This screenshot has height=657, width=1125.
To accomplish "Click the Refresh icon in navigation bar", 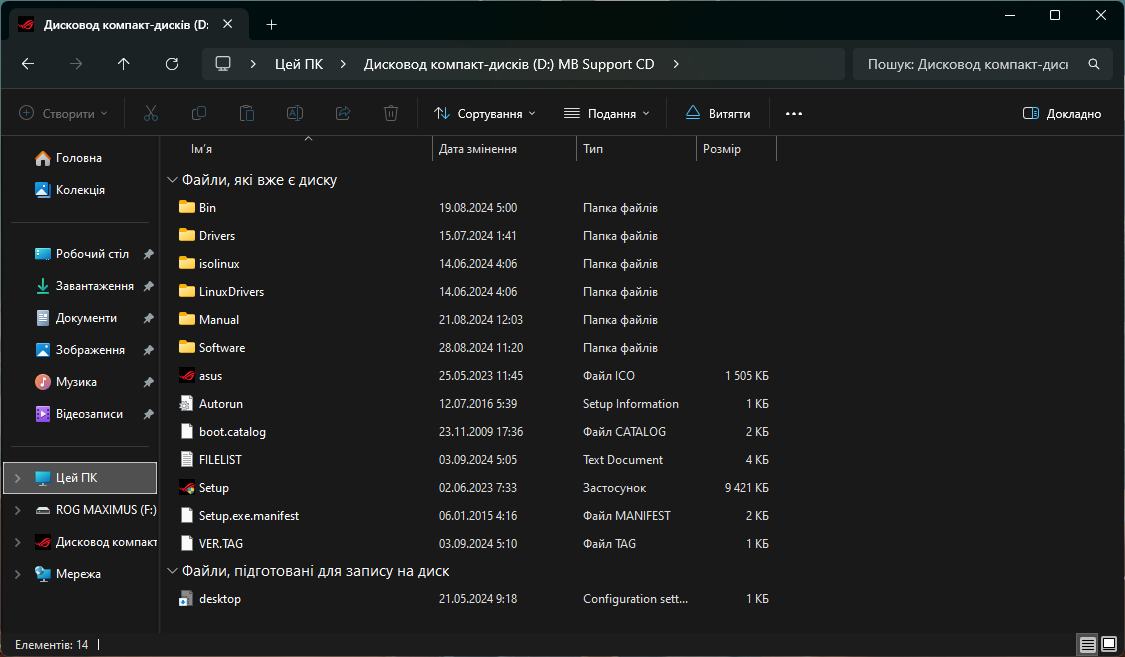I will click(172, 64).
